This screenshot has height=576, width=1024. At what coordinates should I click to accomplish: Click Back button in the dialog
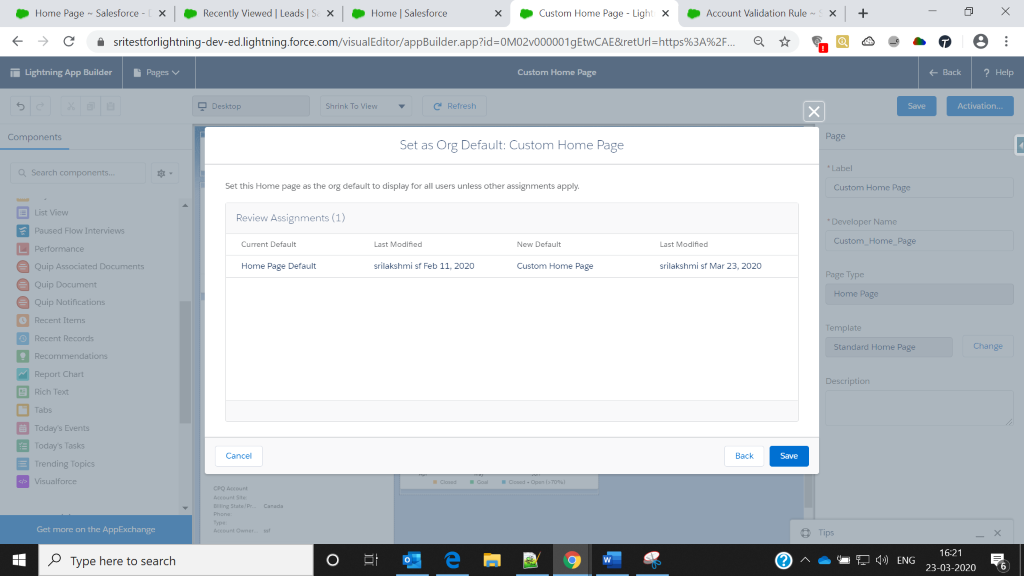pyautogui.click(x=744, y=456)
